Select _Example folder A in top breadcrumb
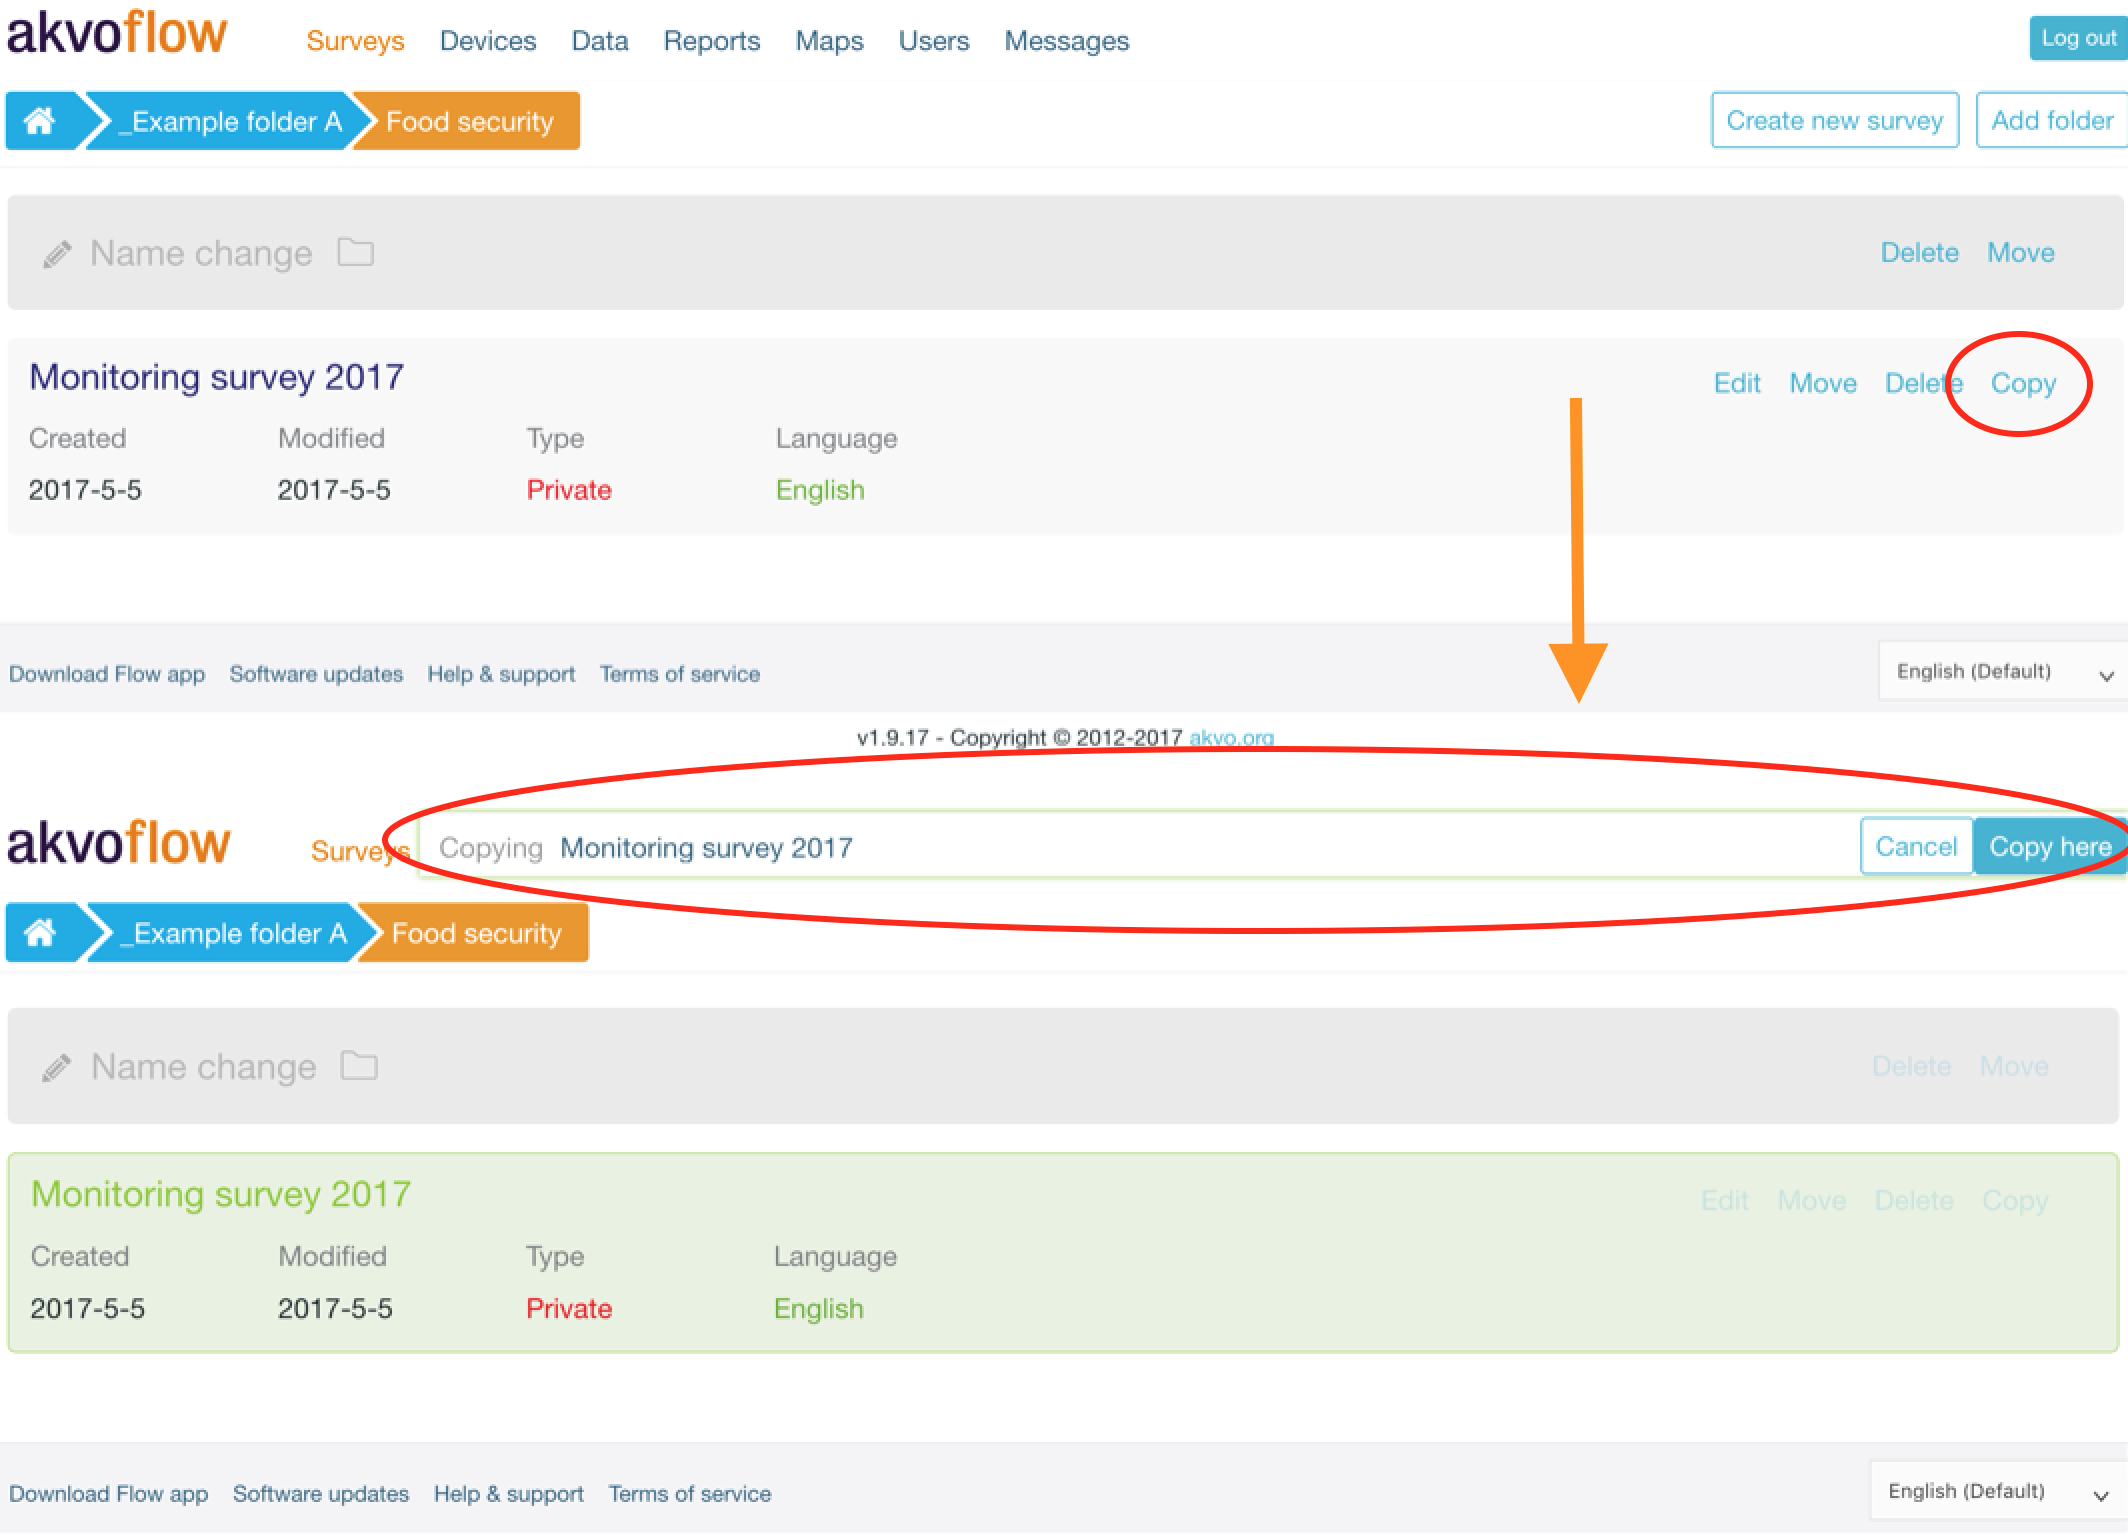Screen dimensions: 2128x1540 [x=230, y=122]
